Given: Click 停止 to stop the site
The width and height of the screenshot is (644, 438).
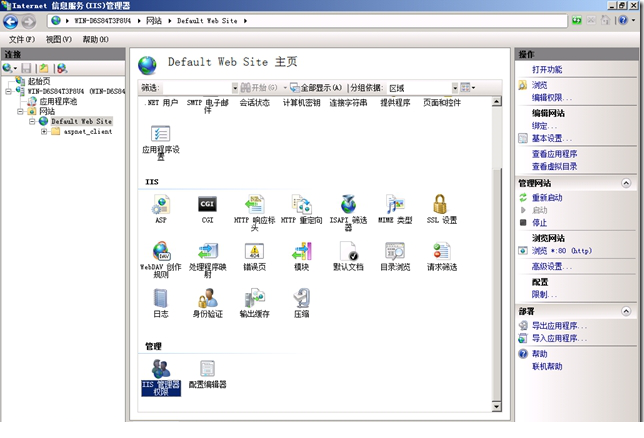Looking at the screenshot, I should coord(539,223).
